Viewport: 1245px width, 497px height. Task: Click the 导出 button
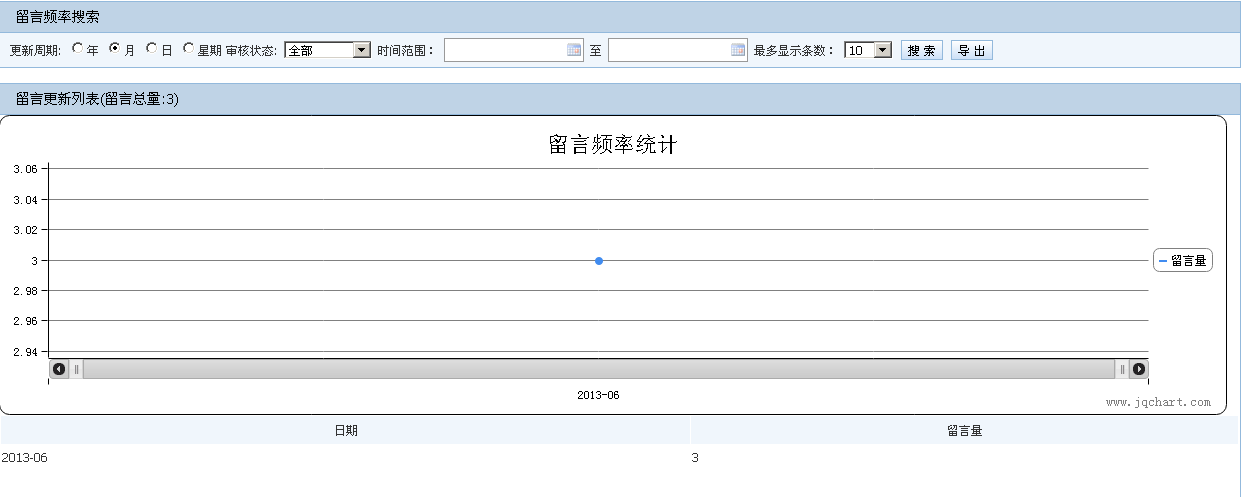[972, 50]
